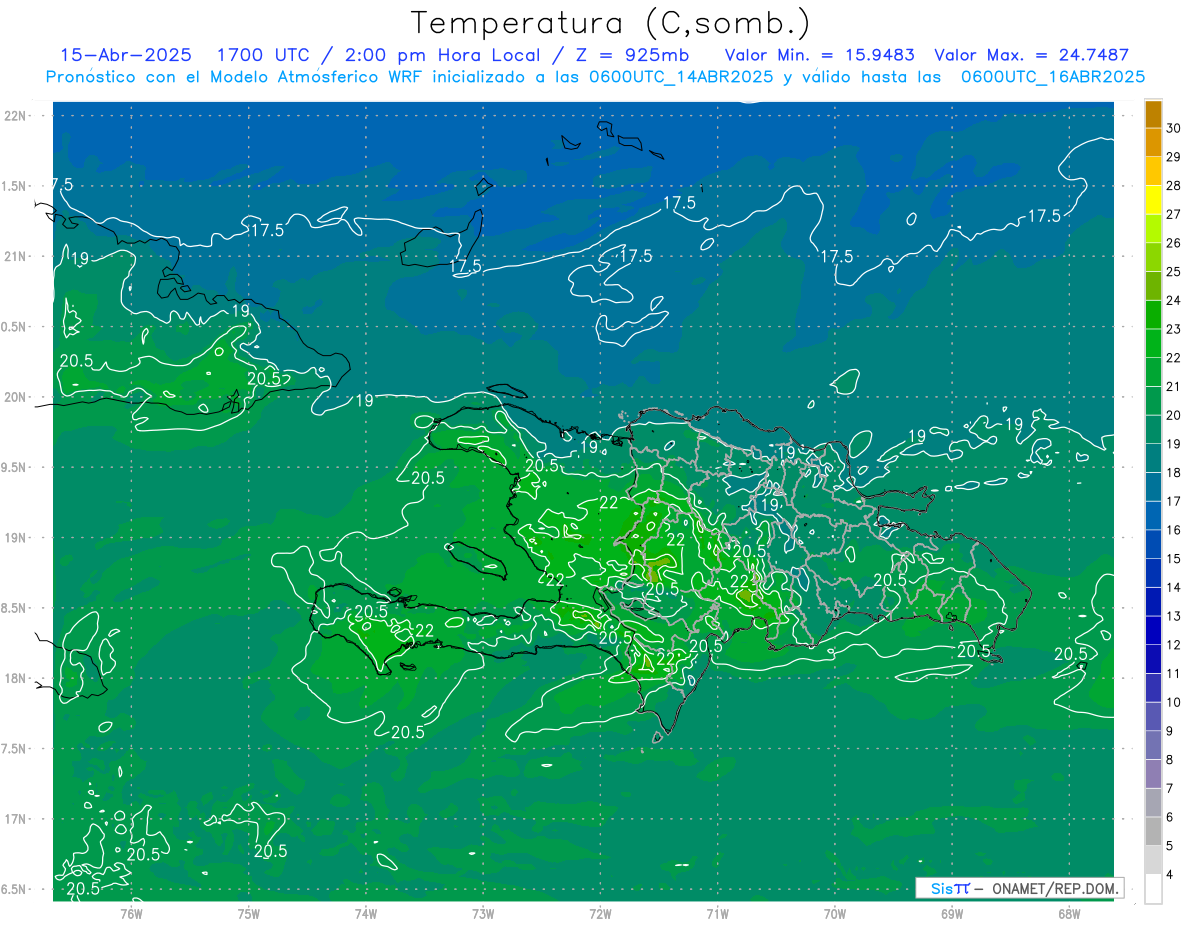
Task: Click the 17N latitude axis label
Action: click(x=15, y=819)
